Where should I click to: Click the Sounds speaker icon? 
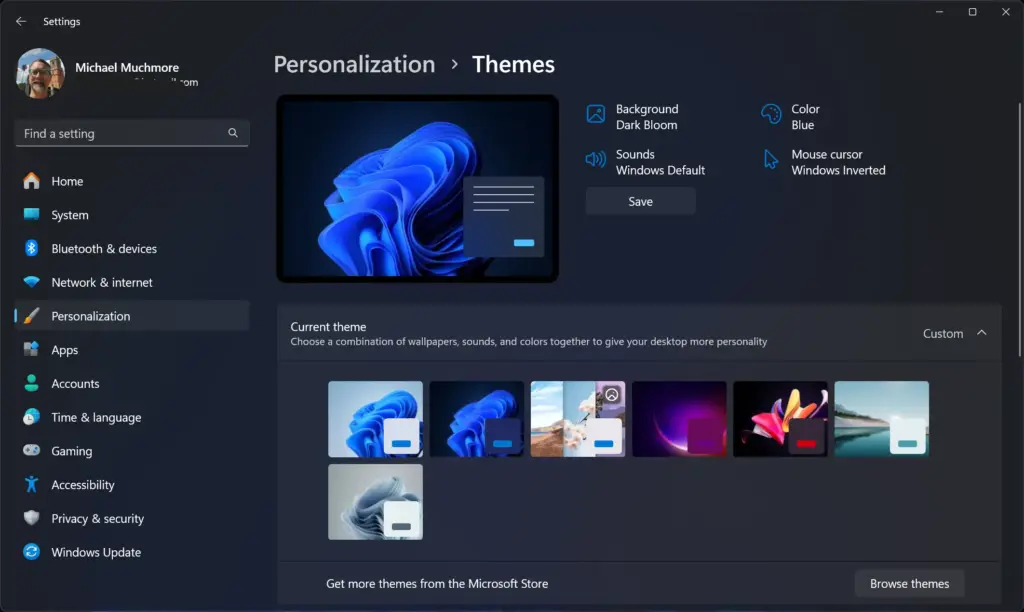click(596, 159)
